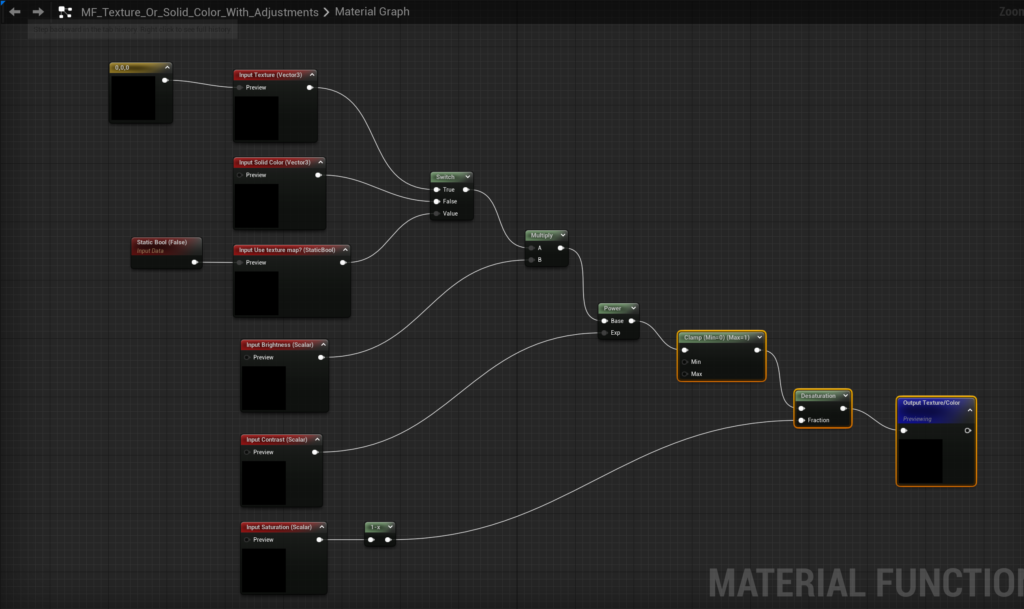This screenshot has height=609, width=1024.
Task: Click the 0,0,0 constant node's color preview
Action: (x=133, y=98)
